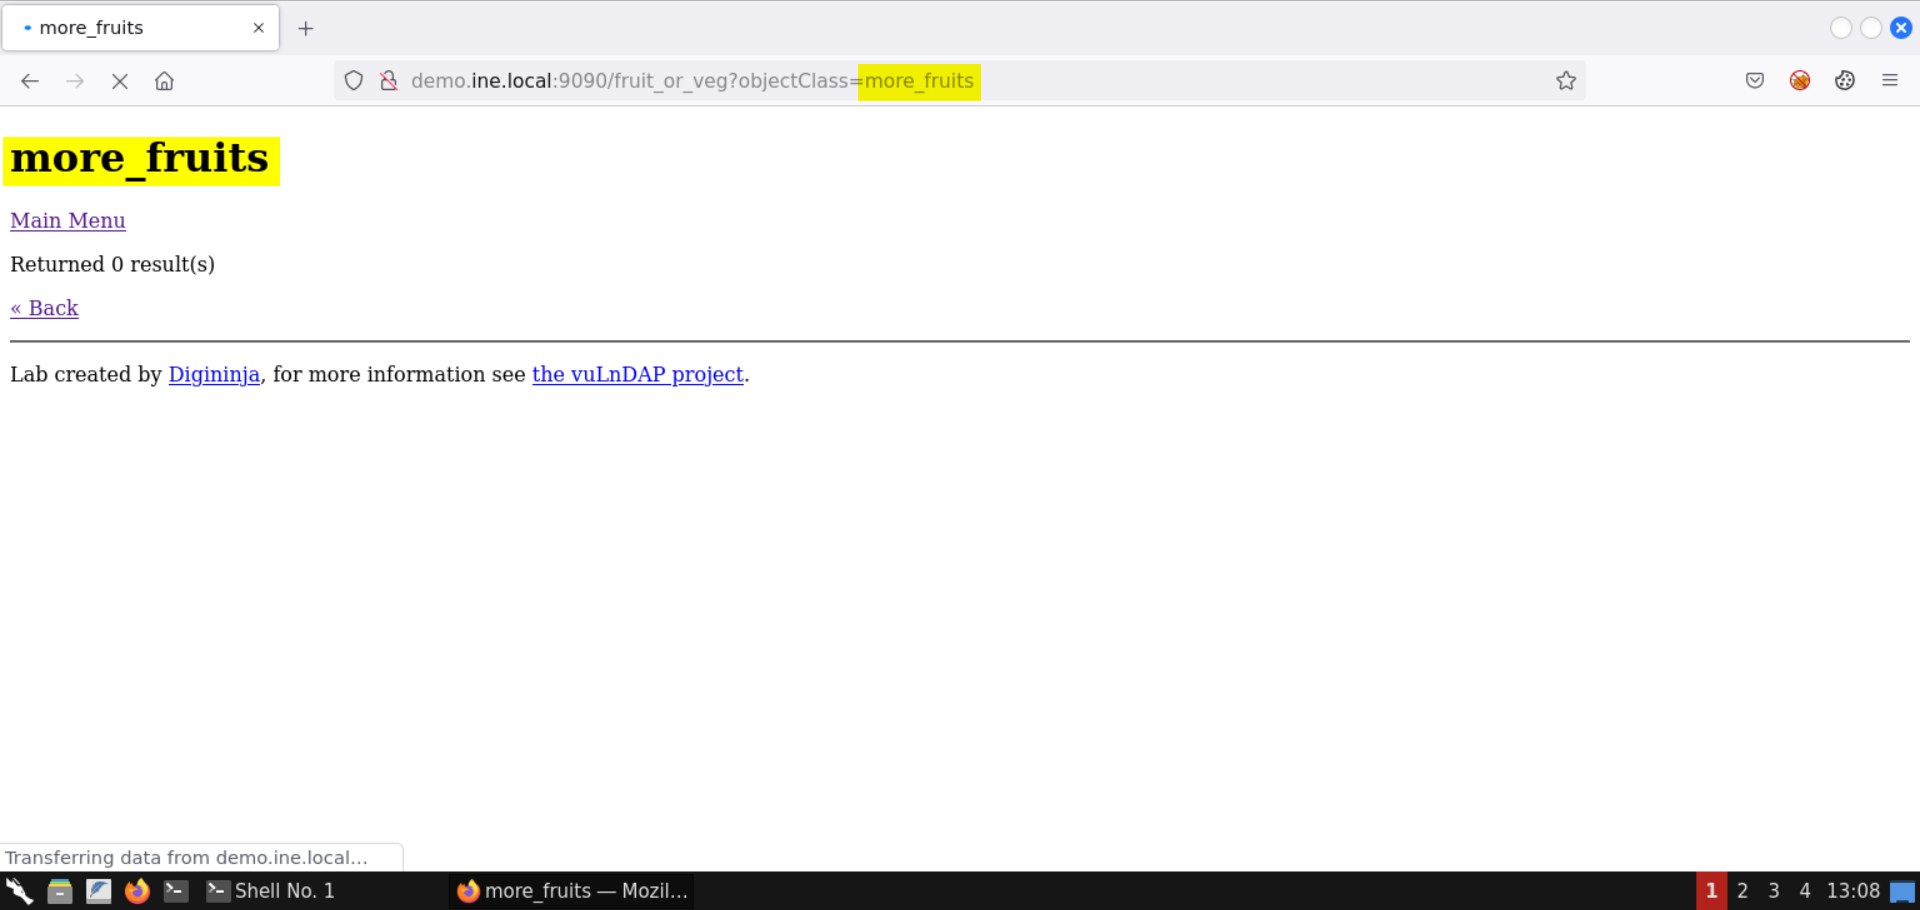This screenshot has width=1920, height=910.
Task: Click the URL address bar field
Action: click(1200, 81)
